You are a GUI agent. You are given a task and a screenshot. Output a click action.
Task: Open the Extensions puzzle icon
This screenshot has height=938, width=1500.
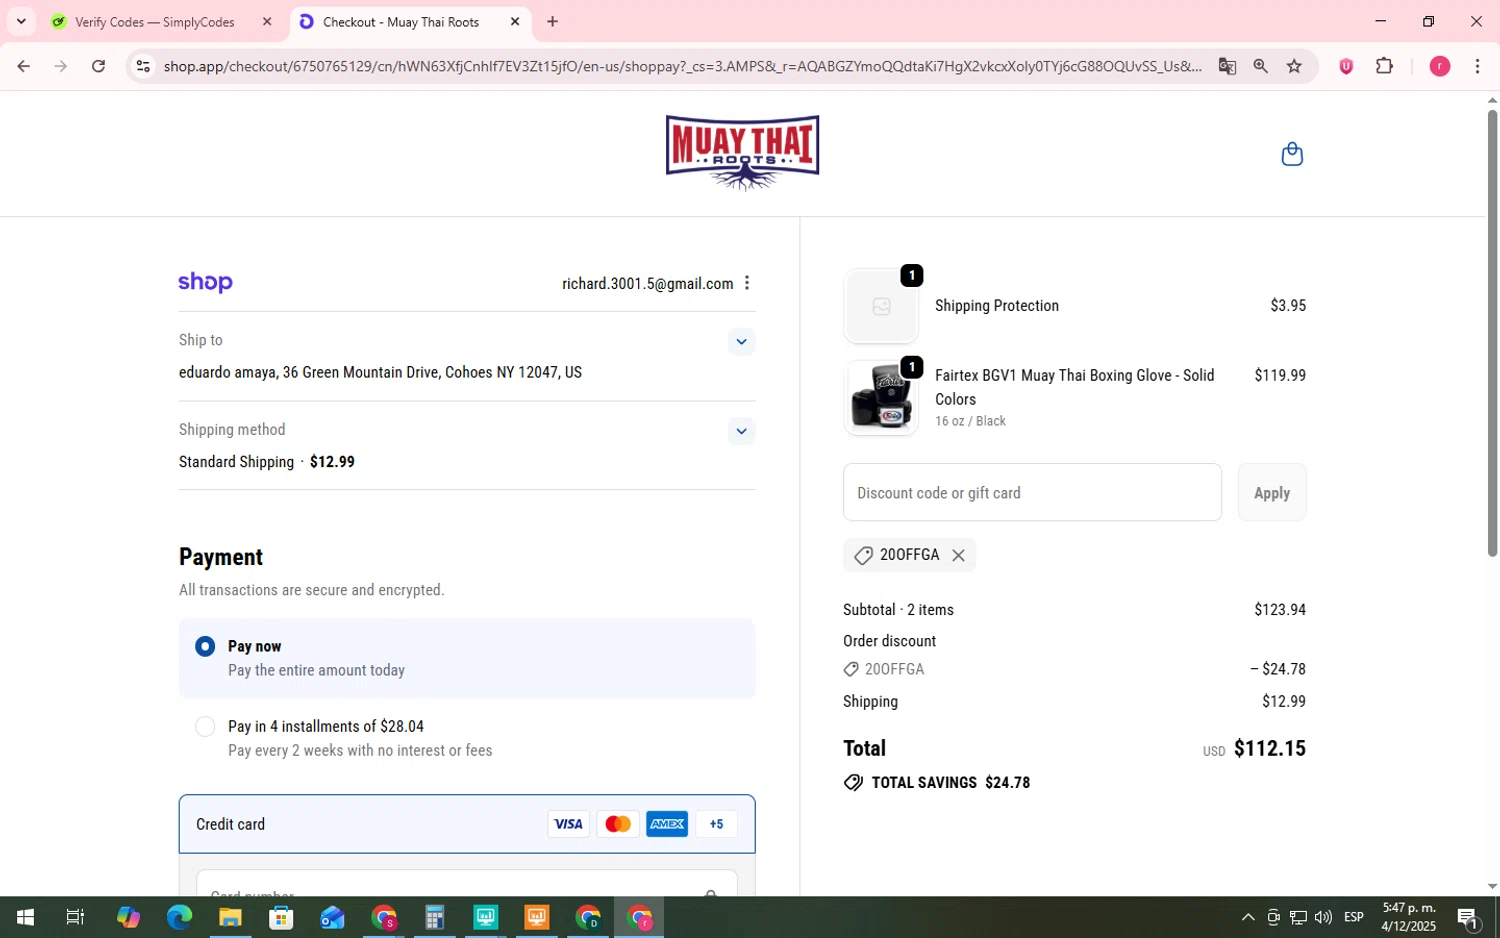click(1384, 66)
